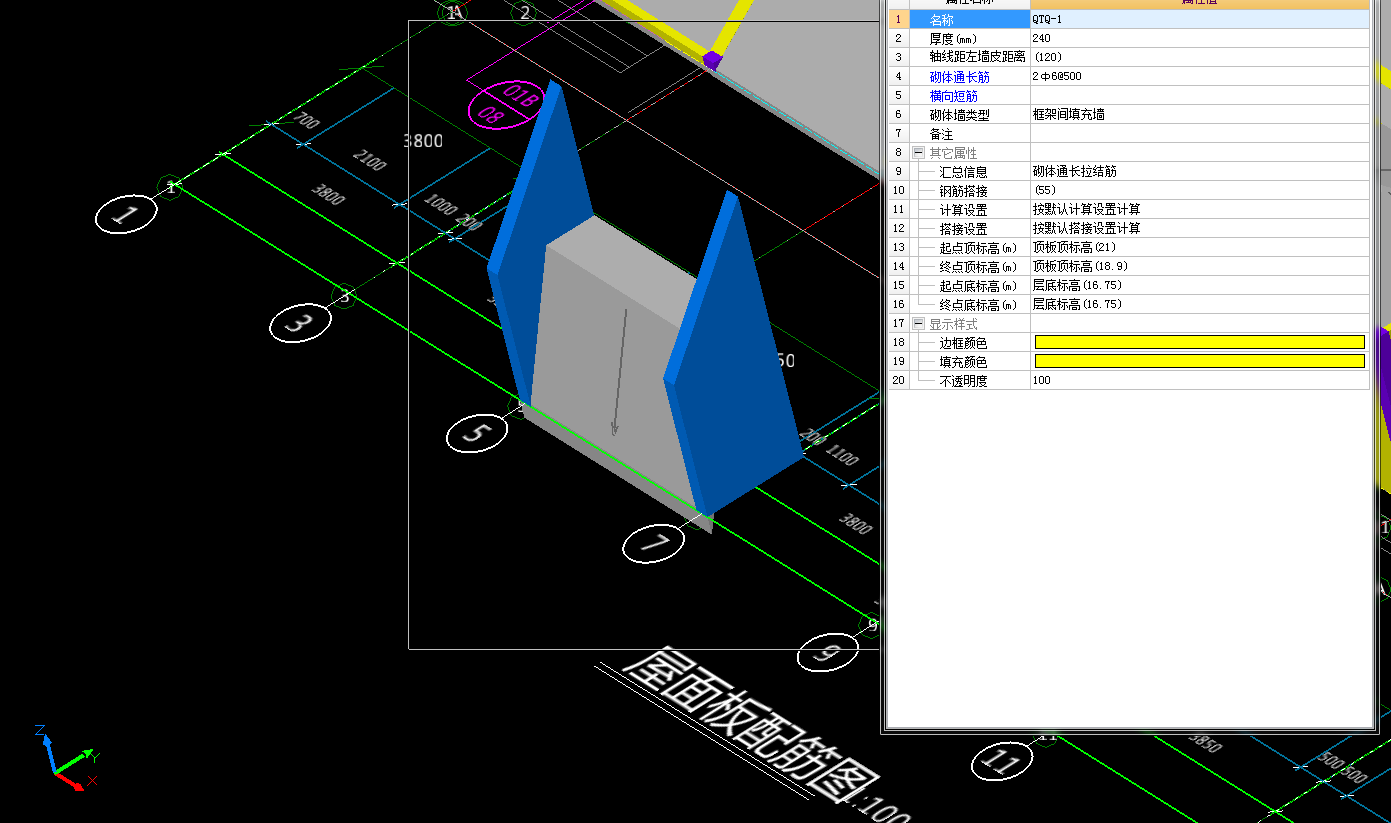Image resolution: width=1391 pixels, height=823 pixels.
Task: Select the 边框颜色 property label
Action: [963, 343]
